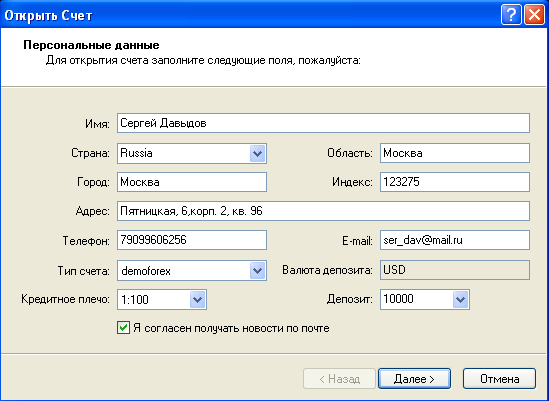Click the Отмена button
This screenshot has height=401, width=549.
point(499,379)
